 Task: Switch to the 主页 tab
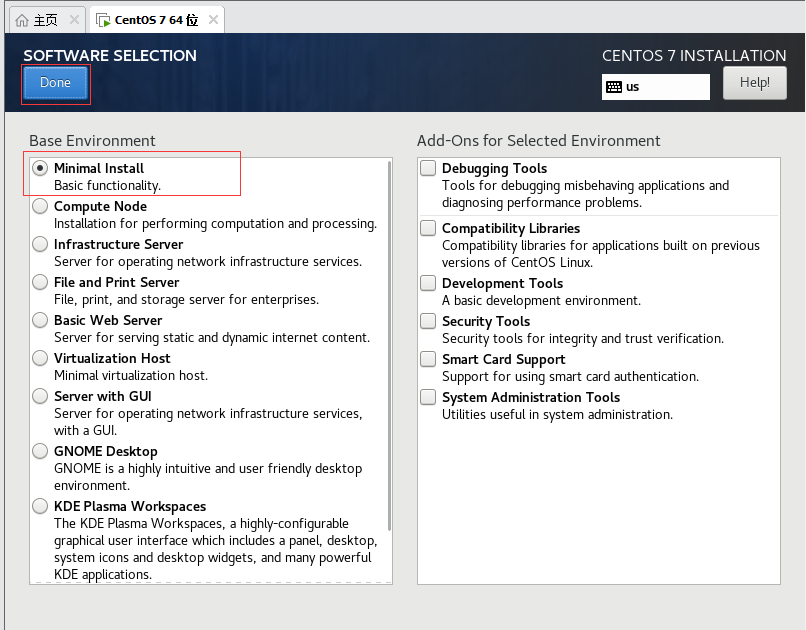(x=46, y=21)
